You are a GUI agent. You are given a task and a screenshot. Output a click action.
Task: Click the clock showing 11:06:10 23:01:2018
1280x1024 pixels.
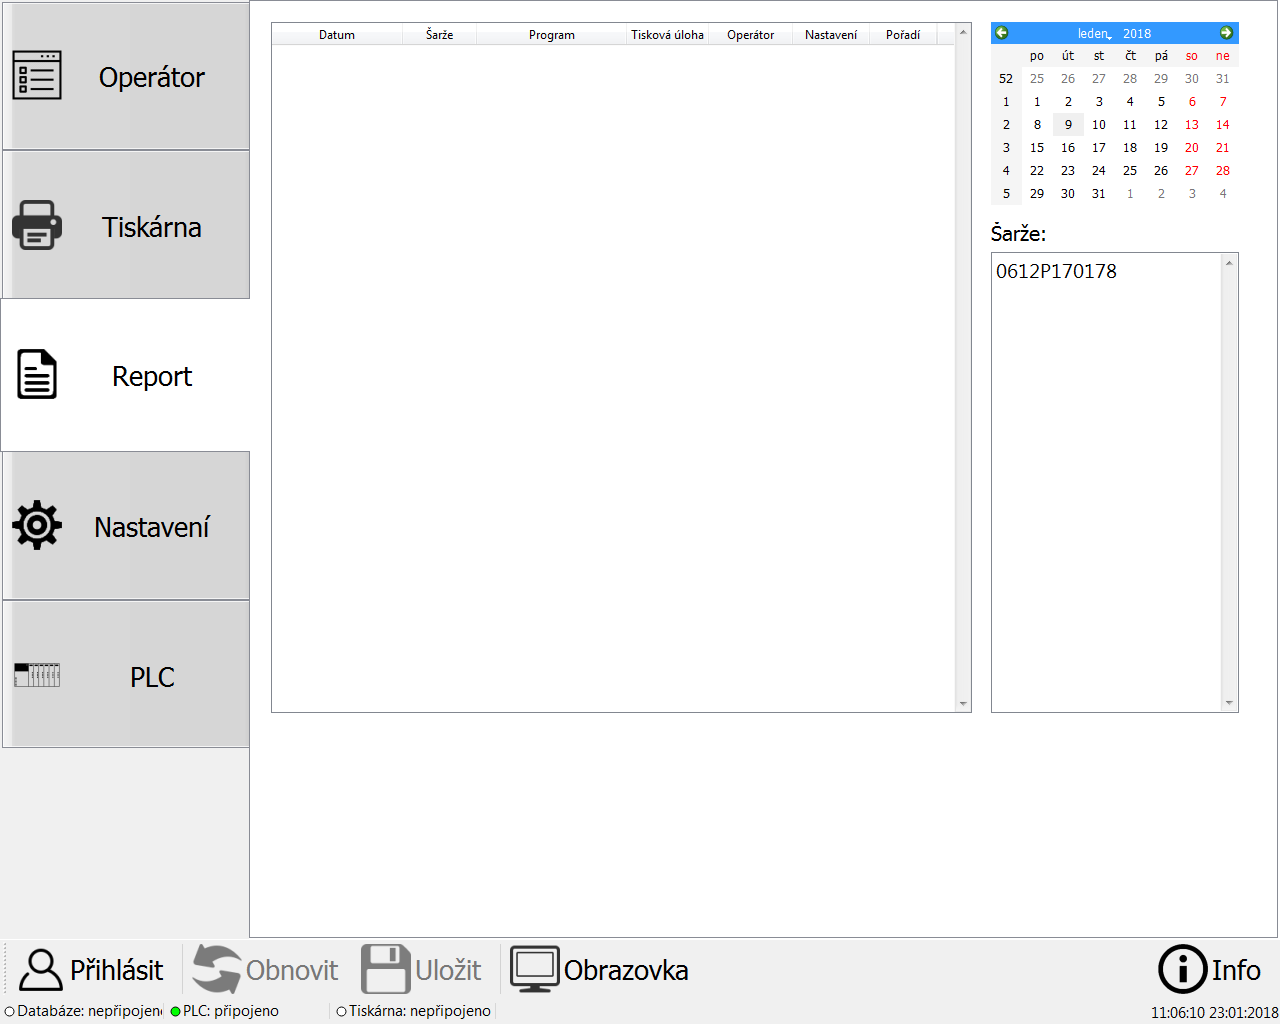tap(1214, 1013)
